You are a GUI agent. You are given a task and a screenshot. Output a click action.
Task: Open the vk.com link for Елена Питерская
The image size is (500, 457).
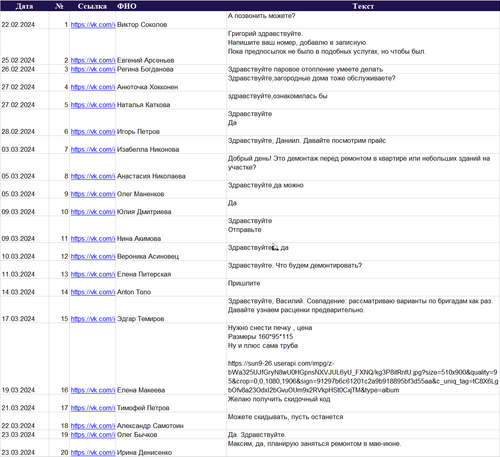pos(93,274)
